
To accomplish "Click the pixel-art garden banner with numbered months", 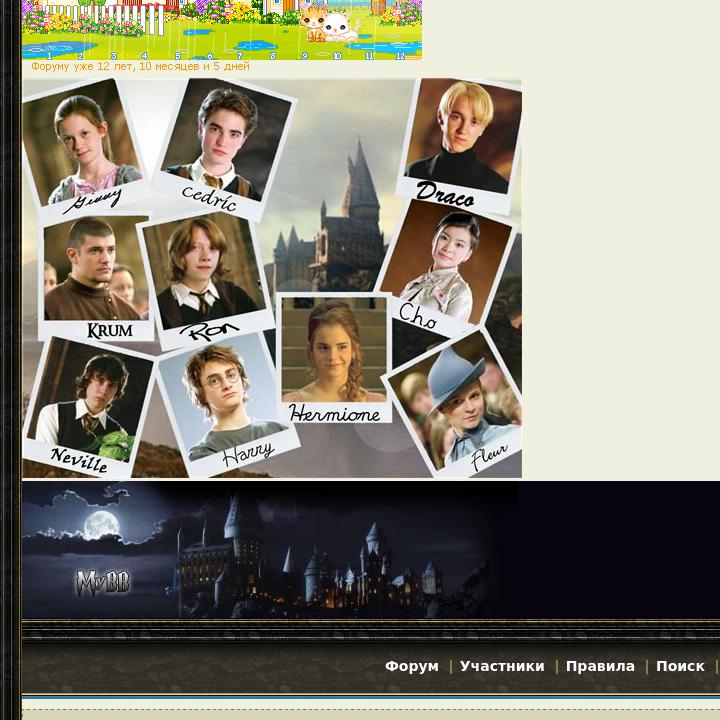I will point(222,30).
